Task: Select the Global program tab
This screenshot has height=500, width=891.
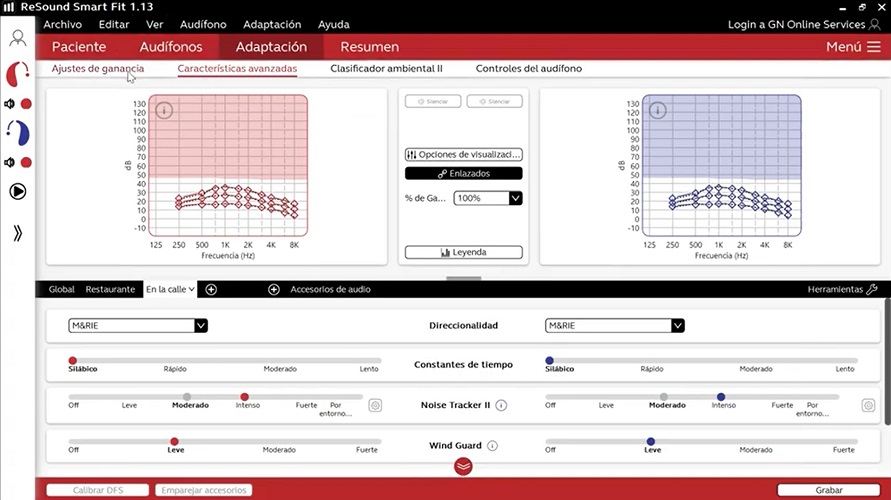Action: (61, 289)
